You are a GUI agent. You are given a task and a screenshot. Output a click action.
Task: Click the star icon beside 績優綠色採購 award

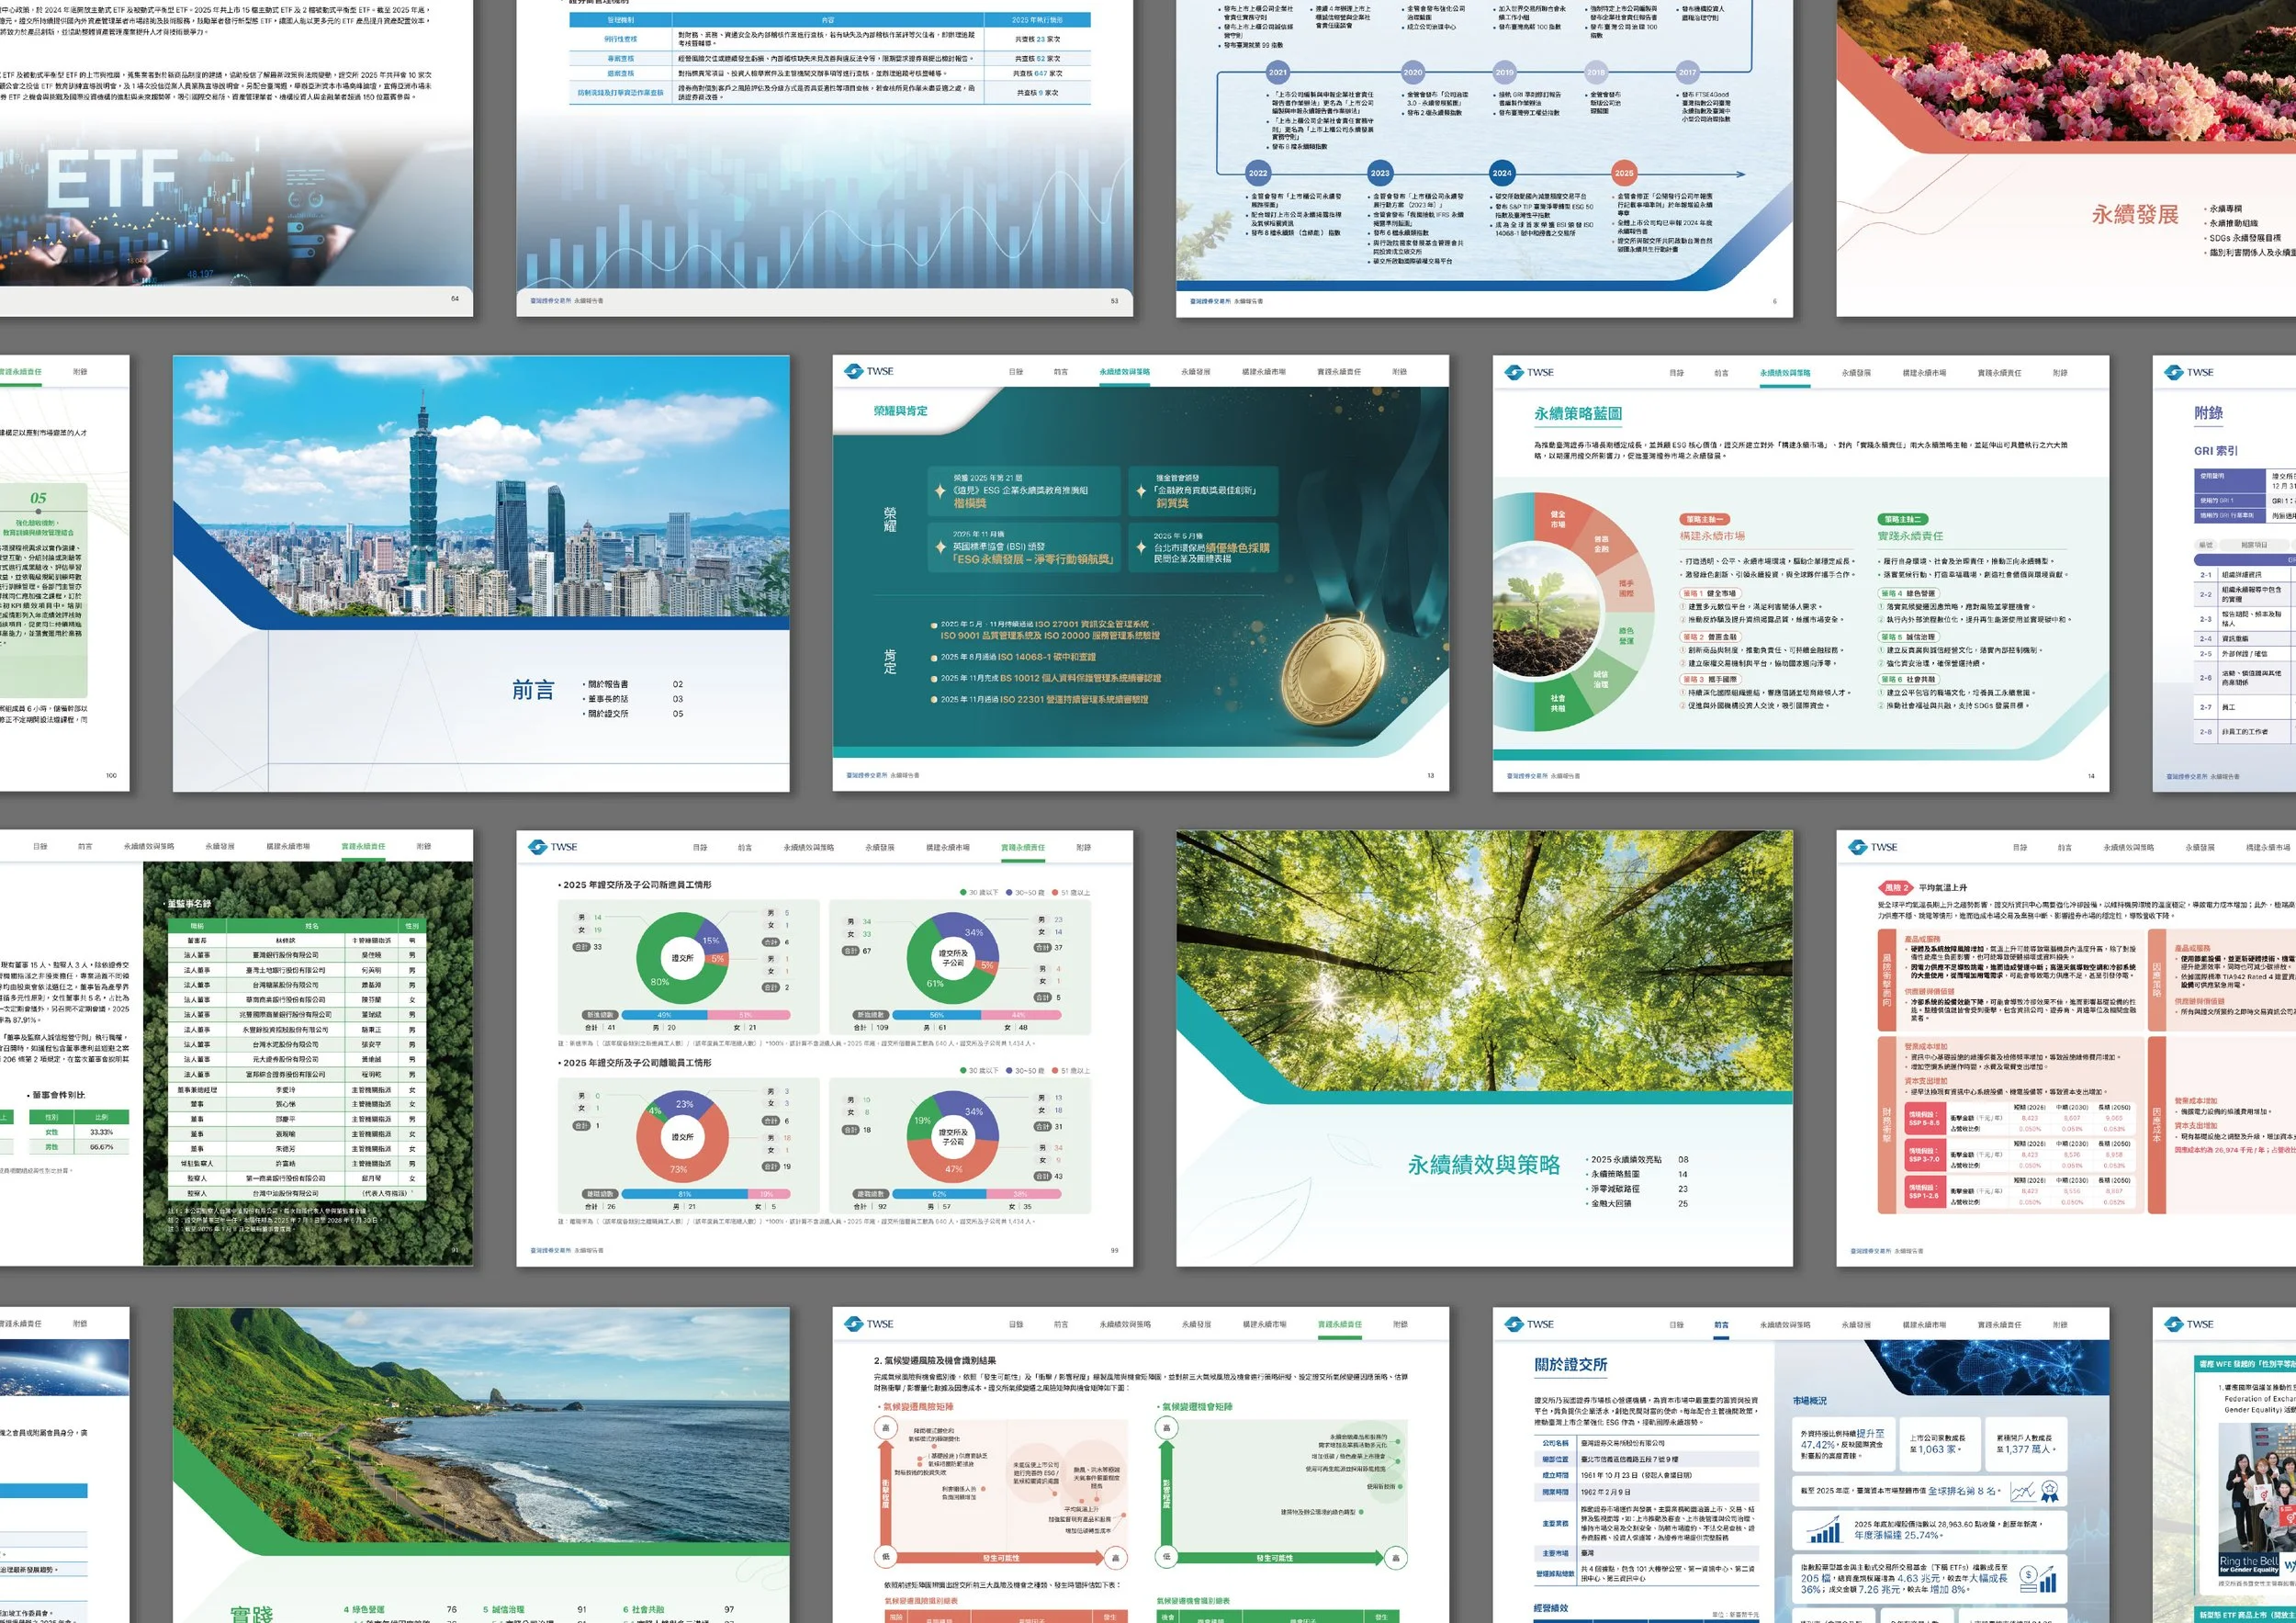pos(1141,547)
